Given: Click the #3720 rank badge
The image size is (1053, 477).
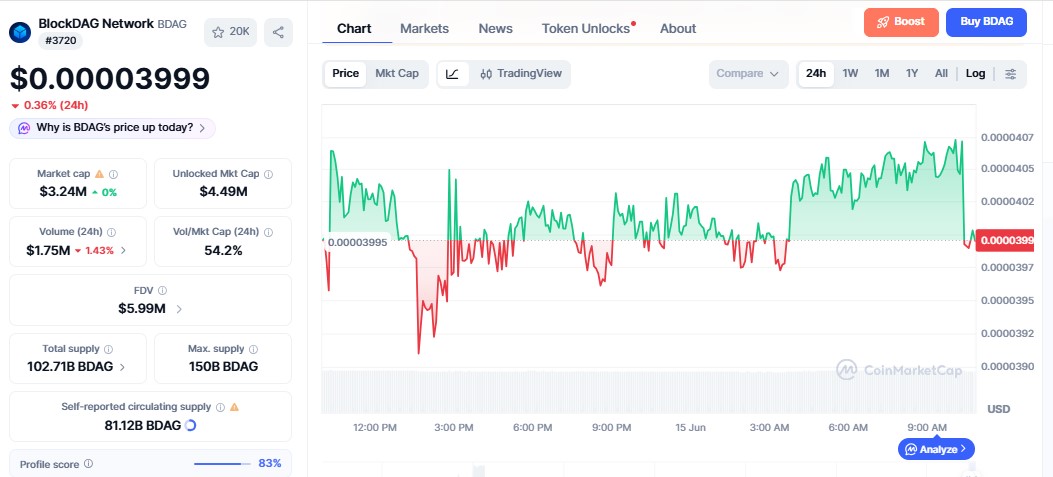Looking at the screenshot, I should click(x=60, y=41).
